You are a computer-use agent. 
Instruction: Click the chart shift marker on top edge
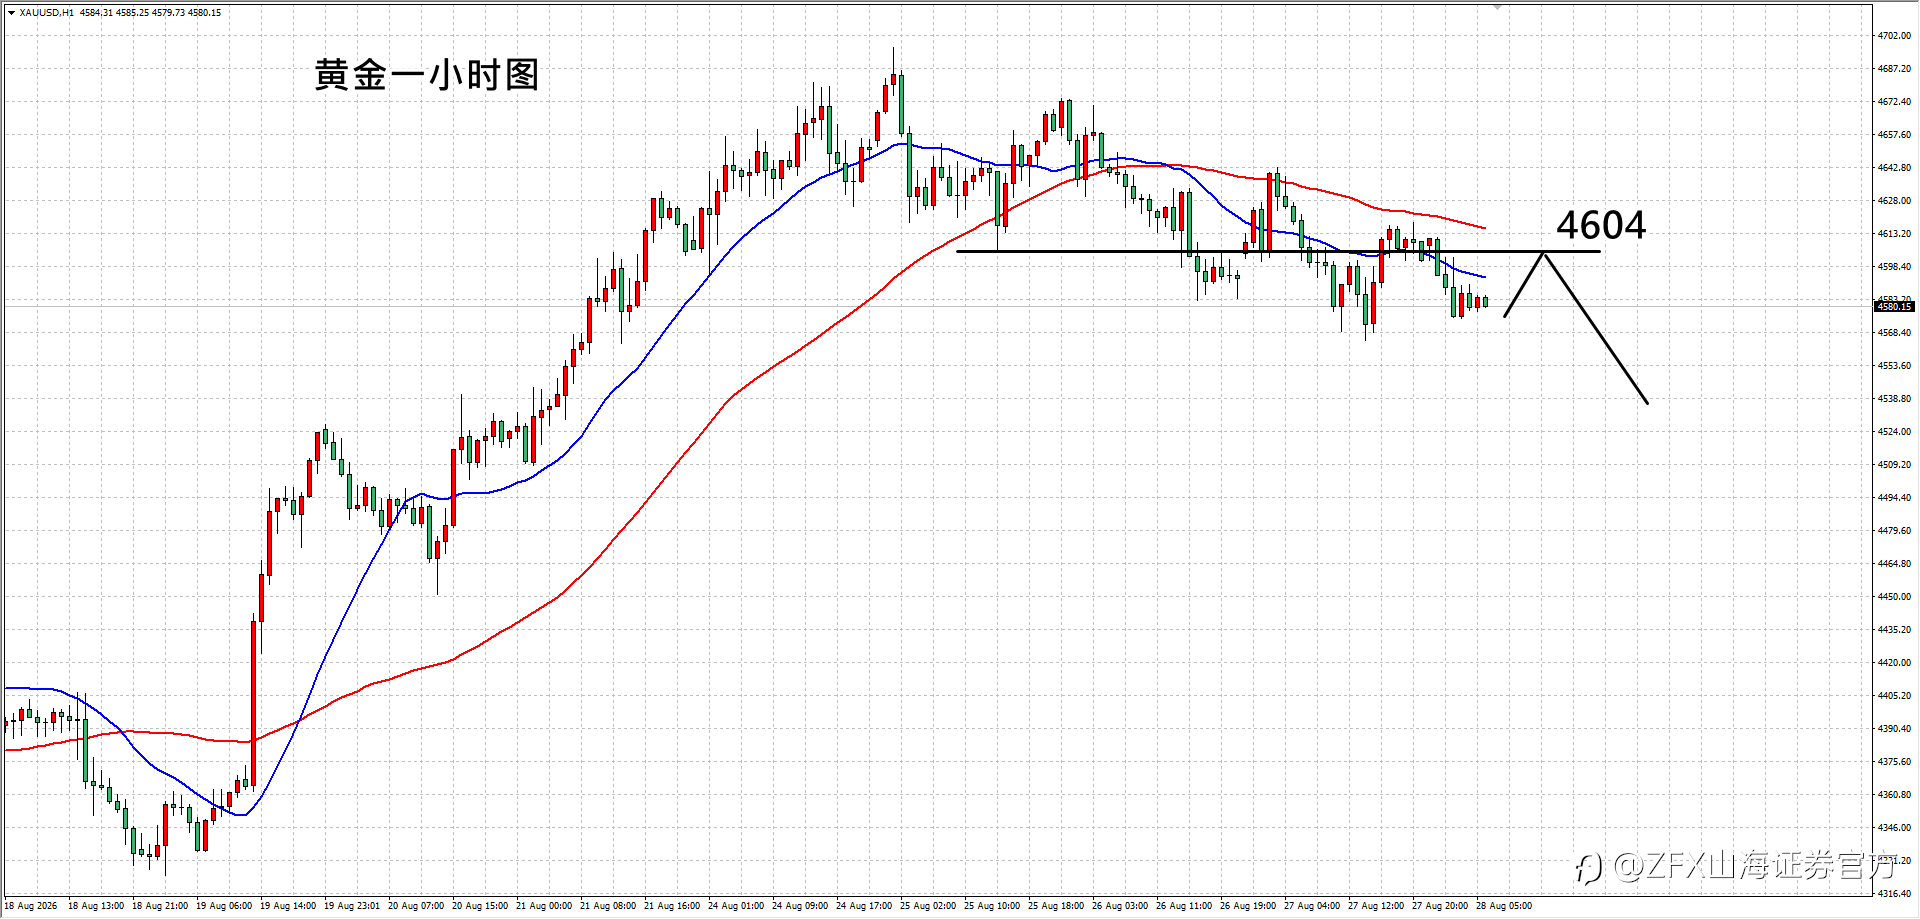[x=1497, y=7]
